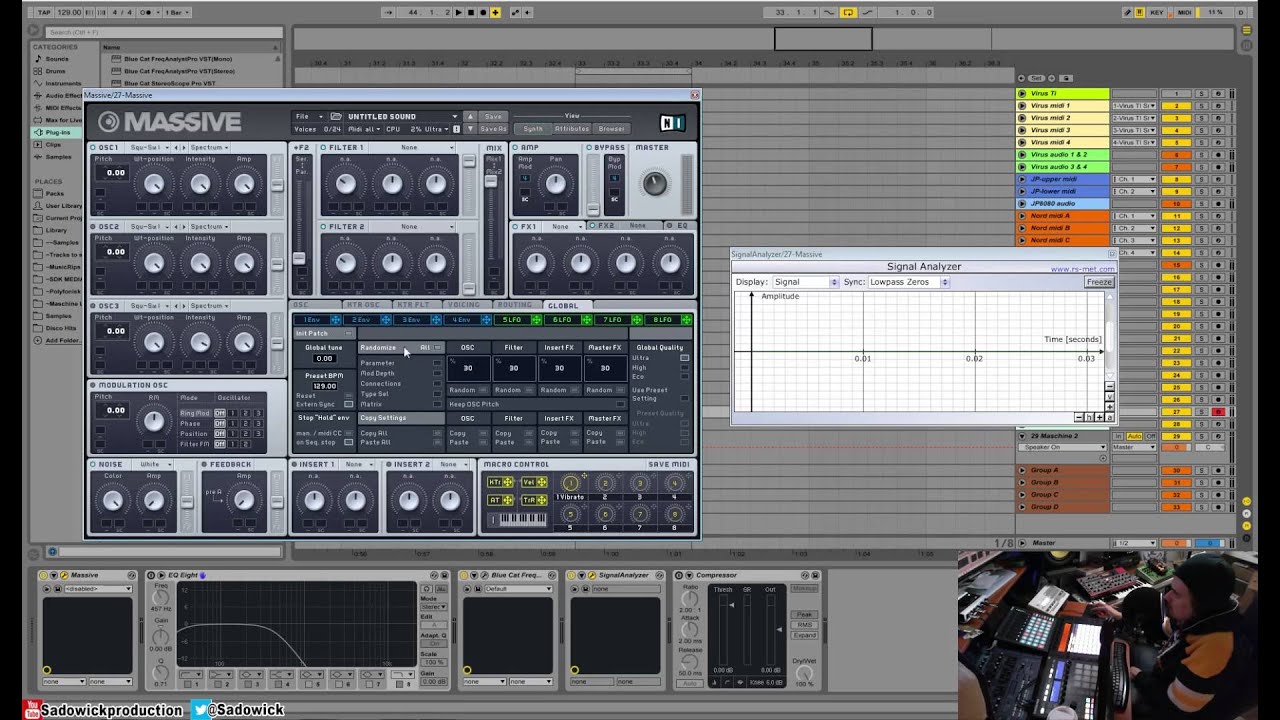Viewport: 1280px width, 720px height.
Task: Click the YouTube logo icon
Action: point(31,709)
